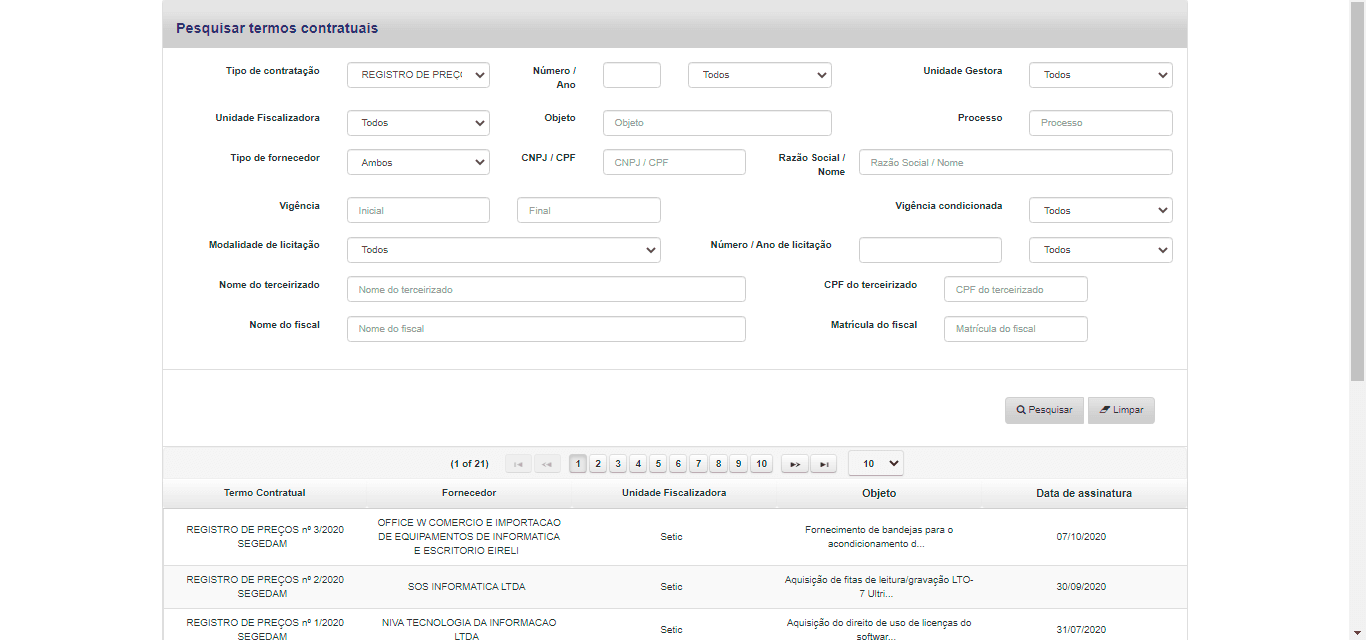Click the previous page paginator icon

click(547, 464)
